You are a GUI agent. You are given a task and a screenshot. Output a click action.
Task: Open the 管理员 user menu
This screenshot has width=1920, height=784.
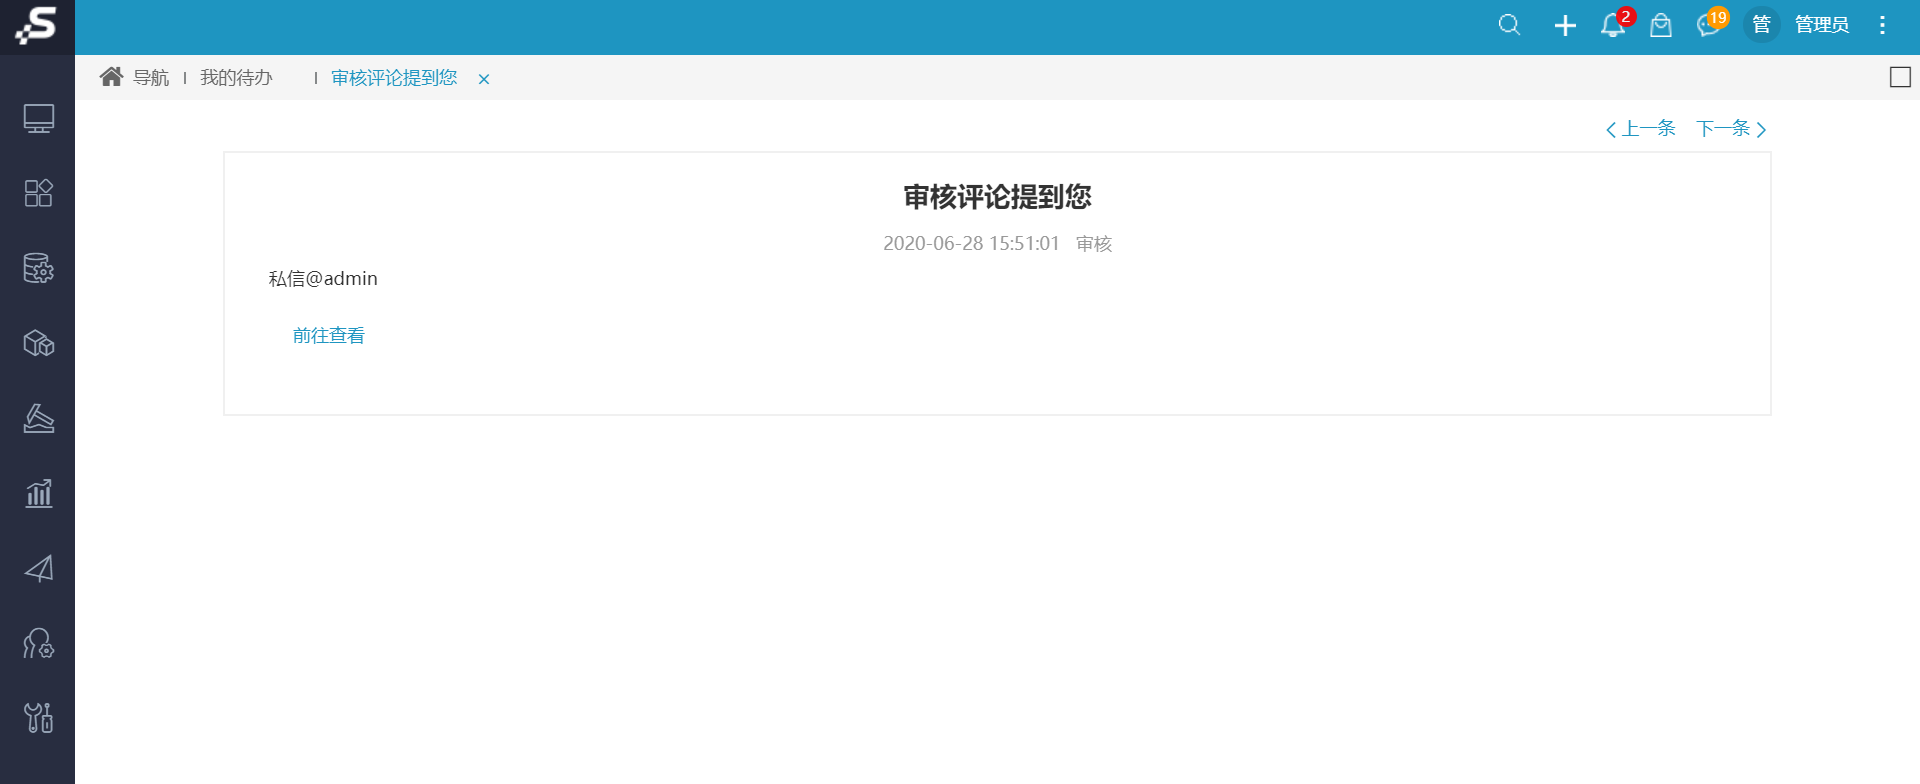pyautogui.click(x=1822, y=25)
